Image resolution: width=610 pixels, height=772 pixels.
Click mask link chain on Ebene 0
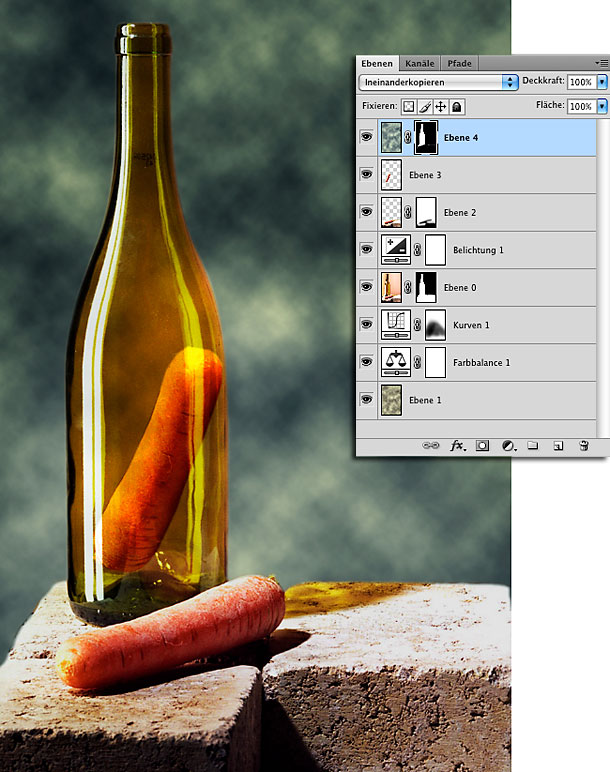408,287
